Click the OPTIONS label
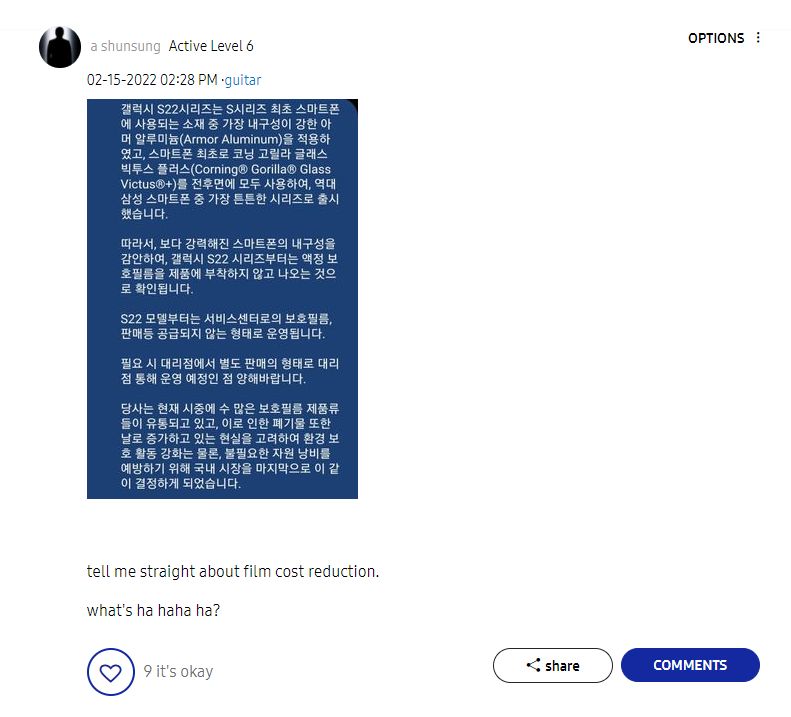This screenshot has width=791, height=717. click(x=715, y=38)
